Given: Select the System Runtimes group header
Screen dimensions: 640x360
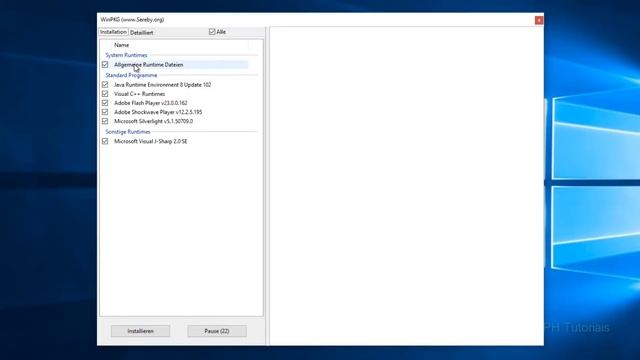Looking at the screenshot, I should (126, 55).
